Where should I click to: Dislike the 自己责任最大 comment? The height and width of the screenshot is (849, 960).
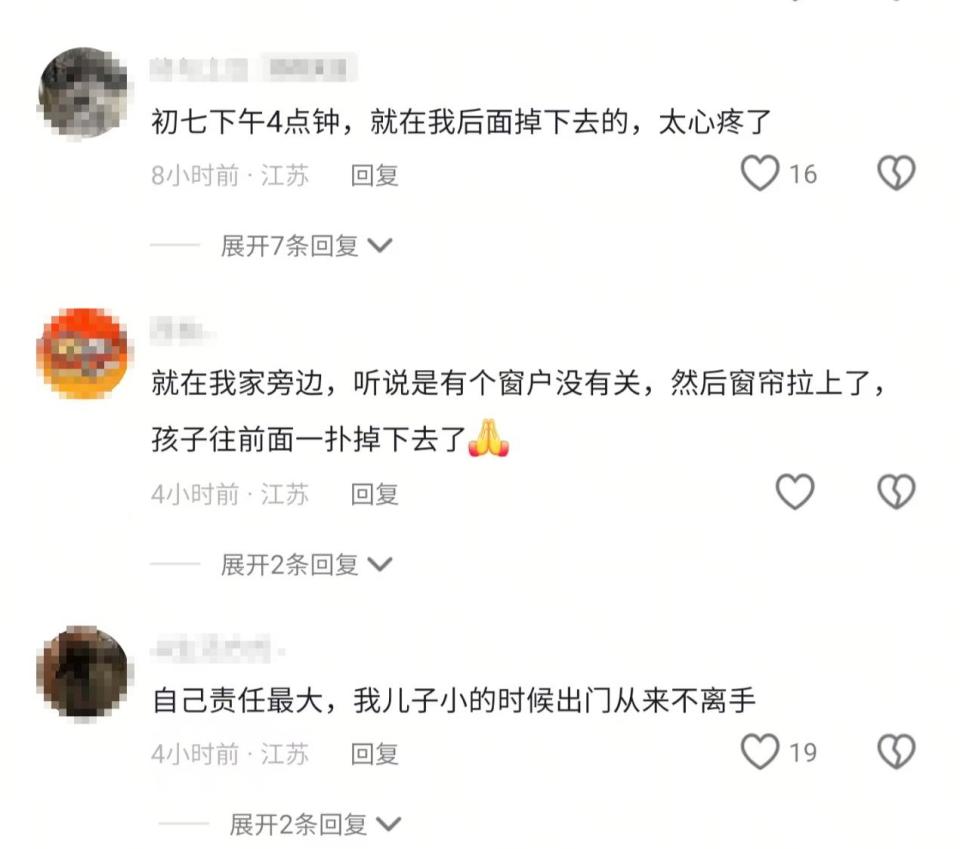click(x=896, y=752)
